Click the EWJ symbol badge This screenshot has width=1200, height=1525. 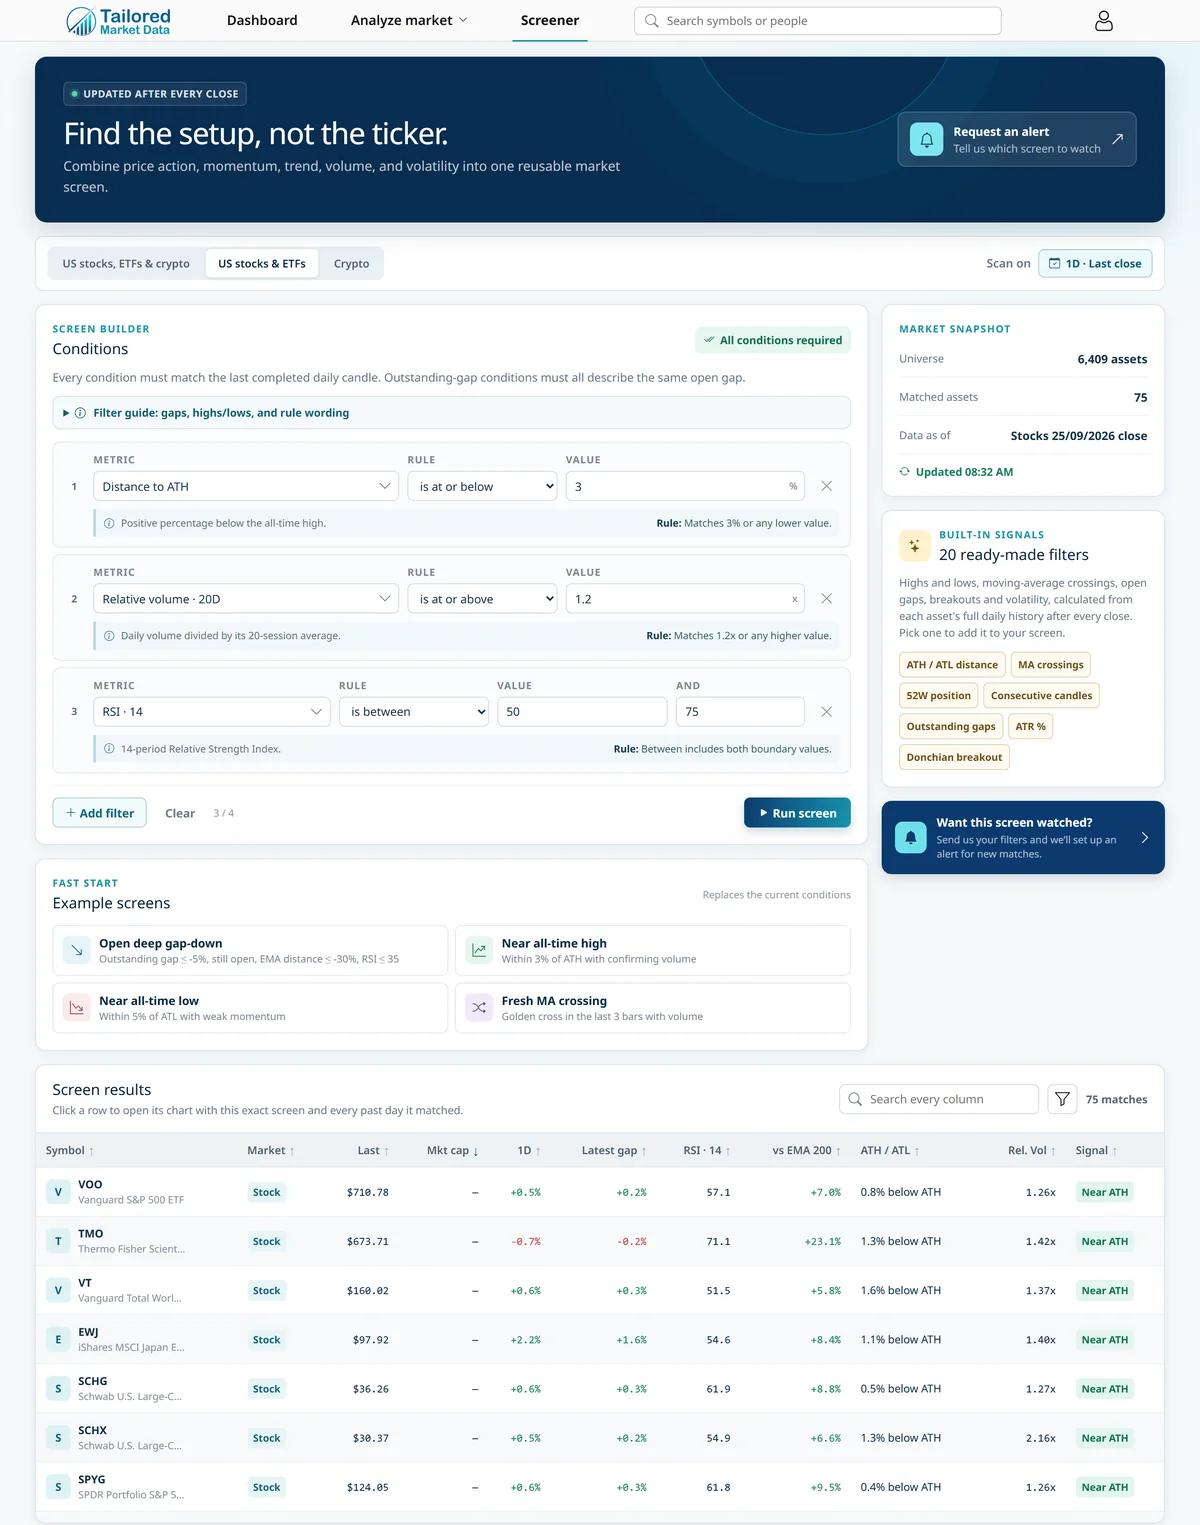[x=58, y=1340]
